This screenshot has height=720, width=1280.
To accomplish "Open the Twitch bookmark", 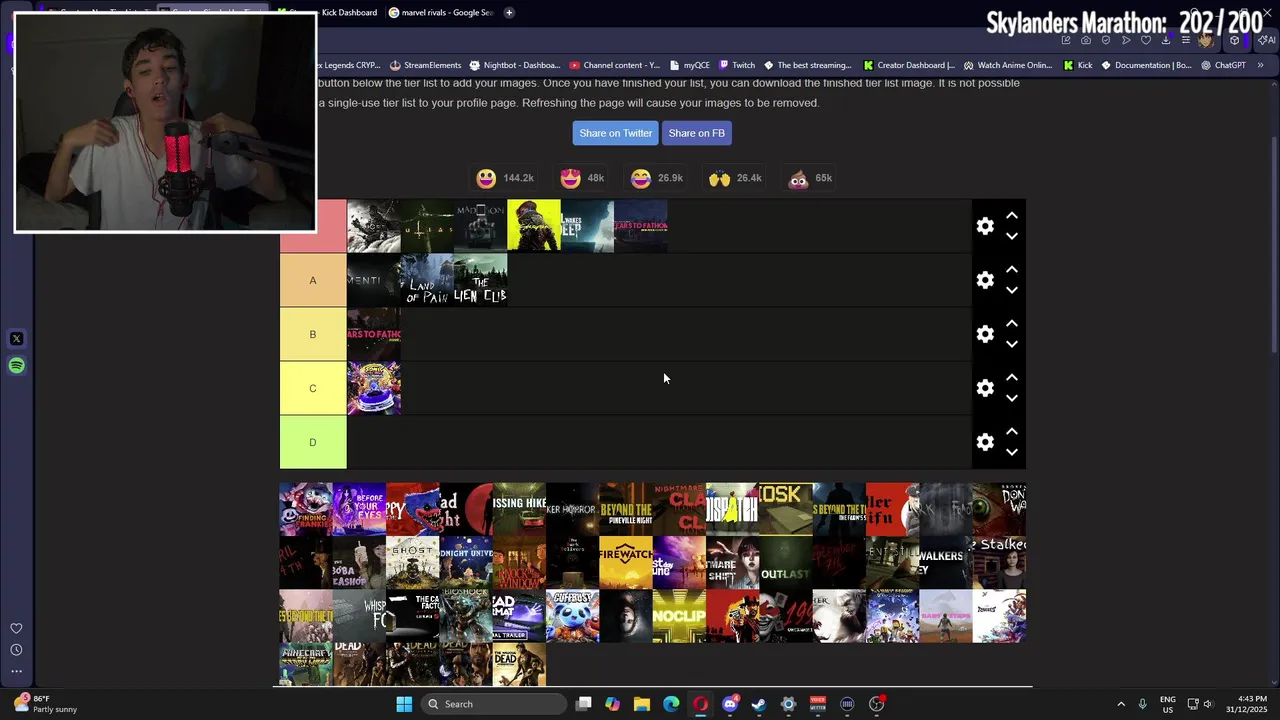I will pyautogui.click(x=737, y=65).
